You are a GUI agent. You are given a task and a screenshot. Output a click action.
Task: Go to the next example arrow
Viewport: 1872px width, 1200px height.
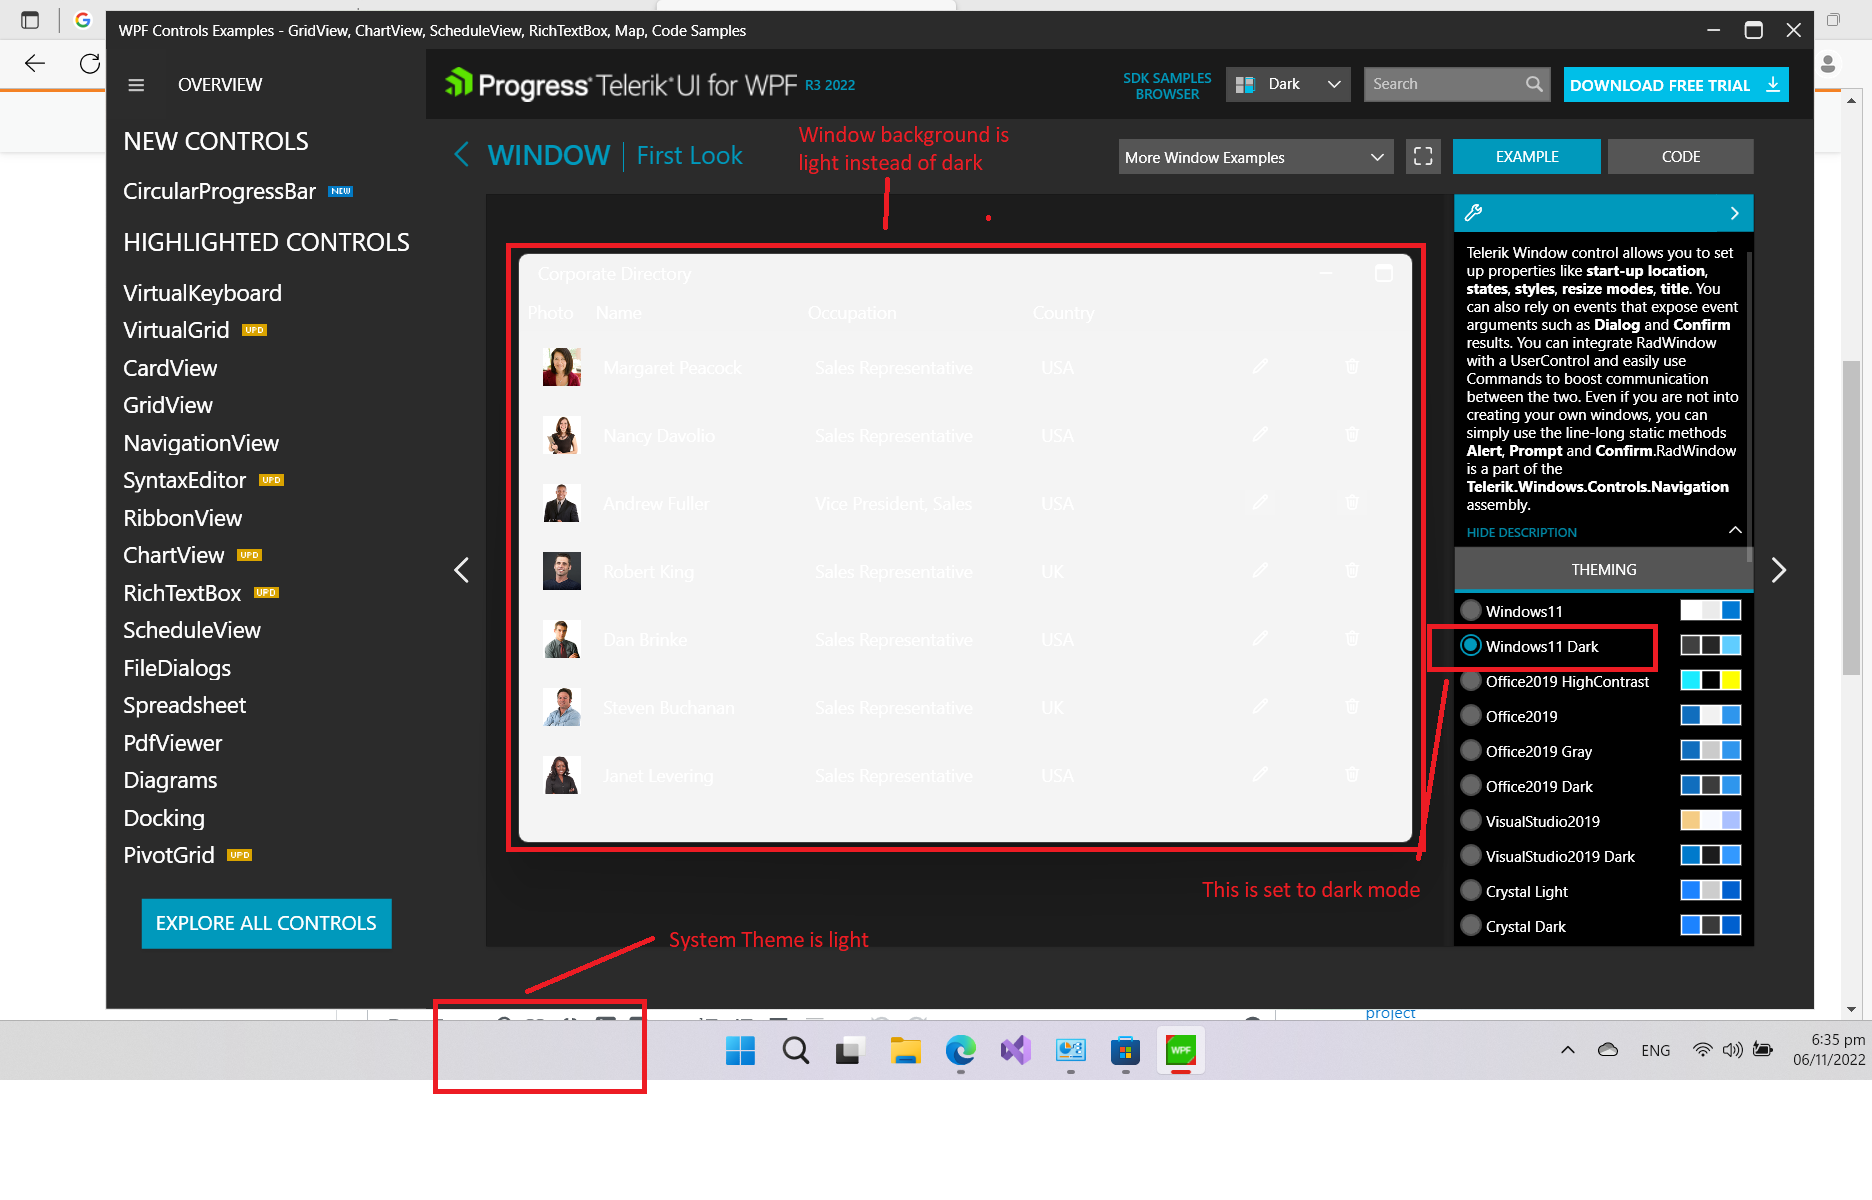tap(1778, 570)
